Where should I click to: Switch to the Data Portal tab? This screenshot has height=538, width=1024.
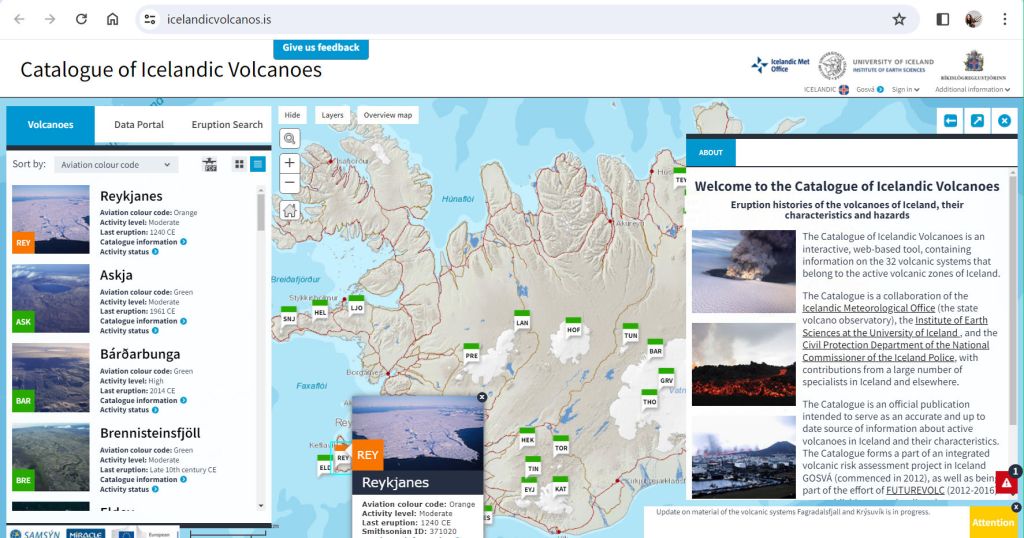pyautogui.click(x=139, y=125)
